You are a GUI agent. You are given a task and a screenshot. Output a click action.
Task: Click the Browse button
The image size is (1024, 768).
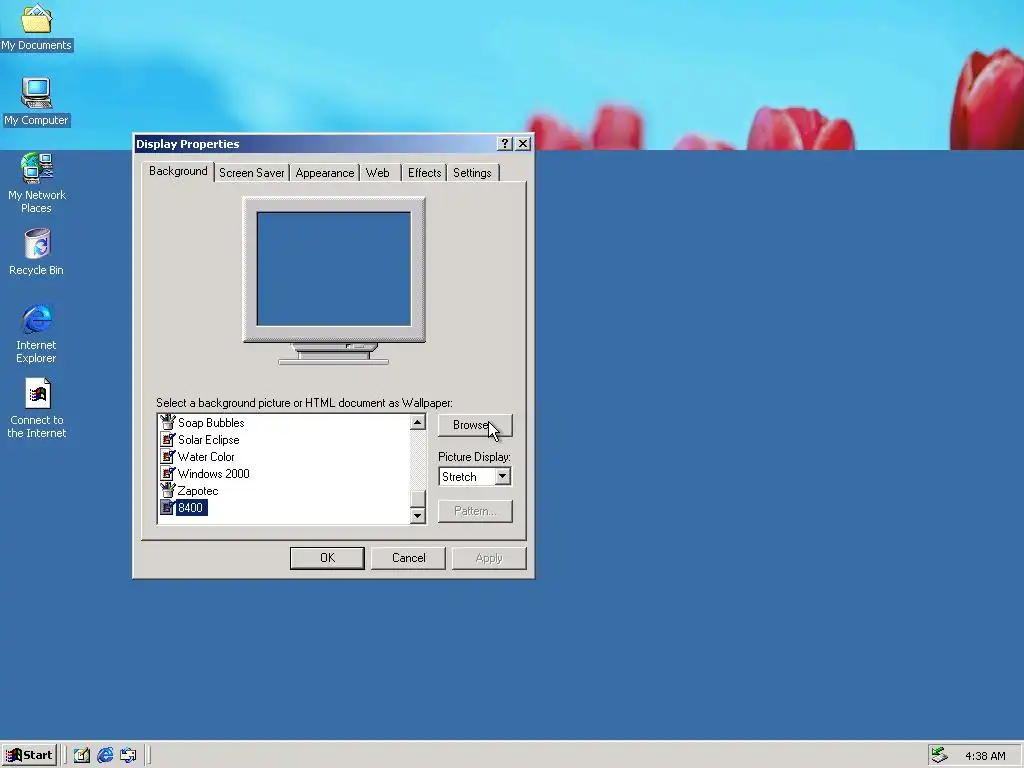(x=475, y=425)
